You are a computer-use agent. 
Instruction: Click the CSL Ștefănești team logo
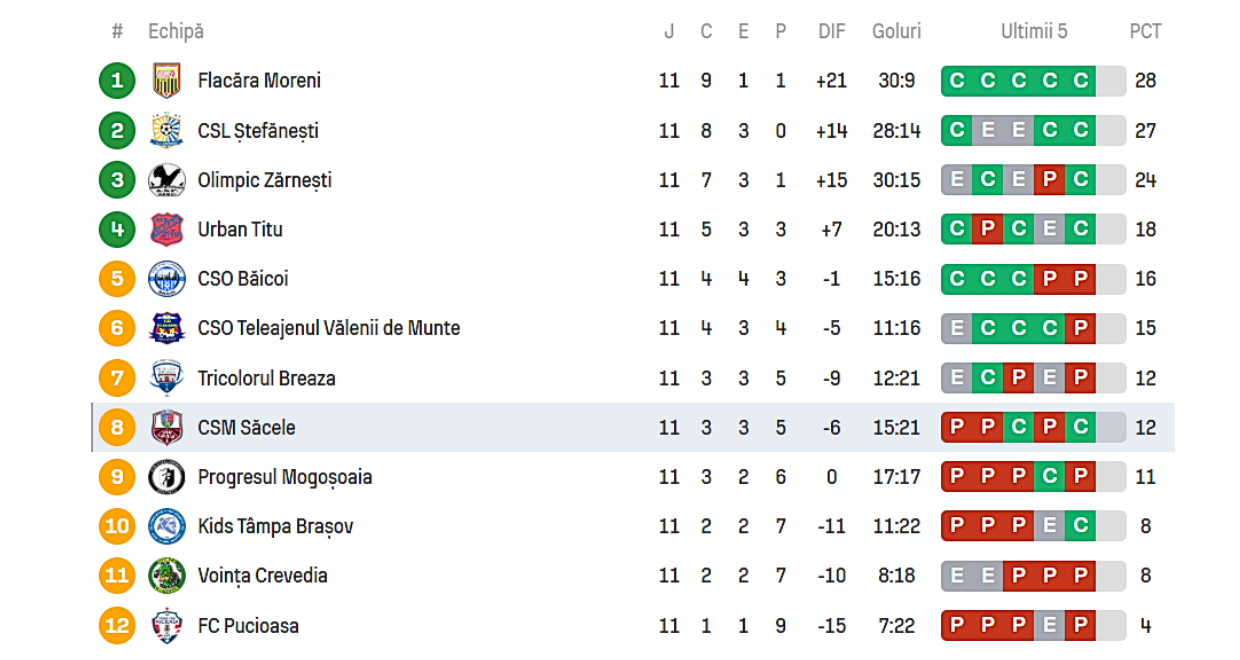click(167, 130)
